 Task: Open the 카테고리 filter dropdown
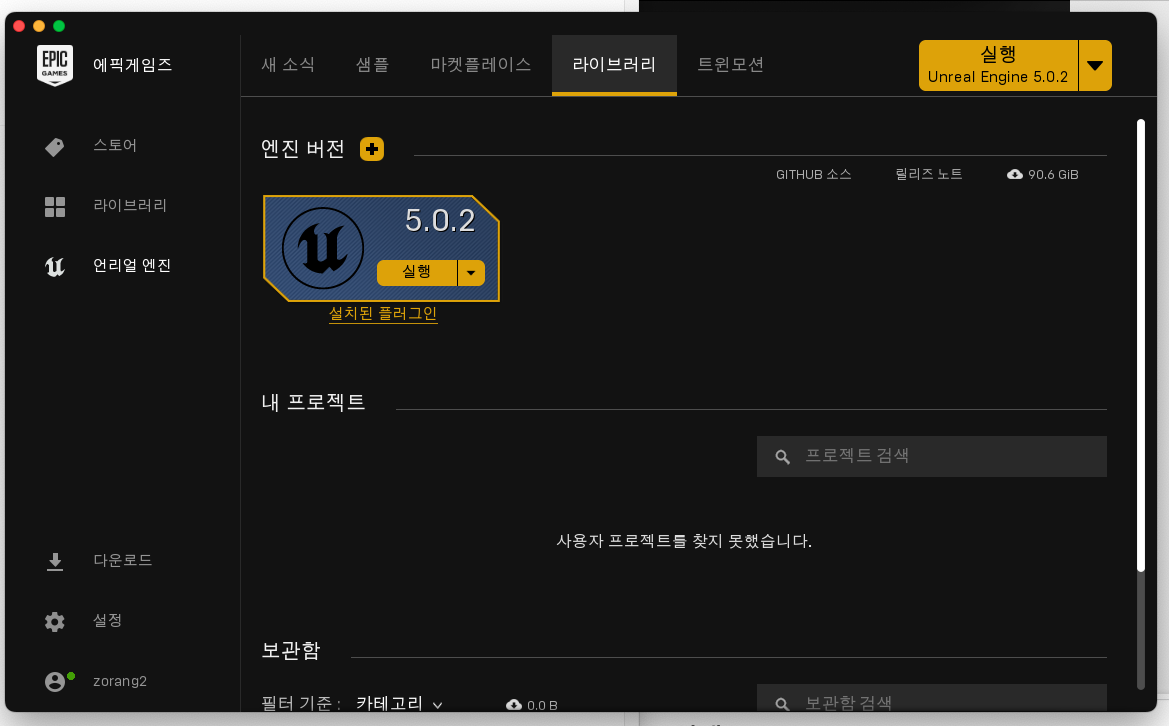tap(400, 704)
